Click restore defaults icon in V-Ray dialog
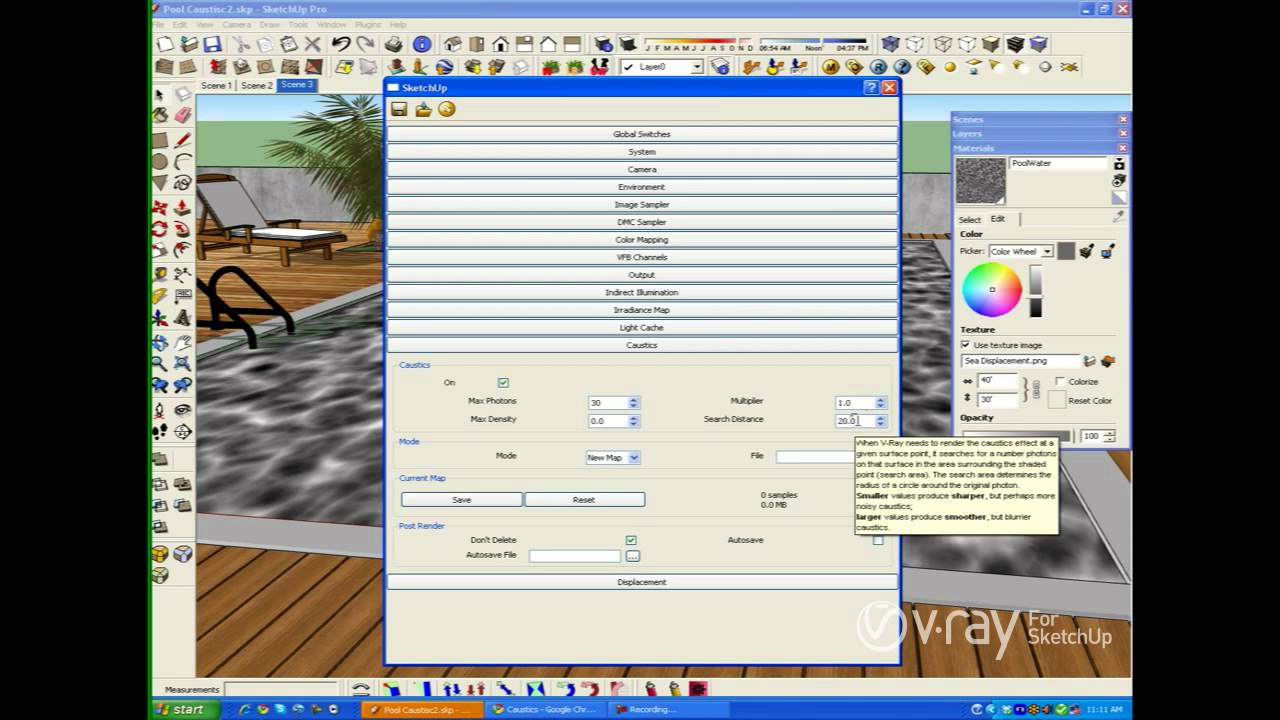 coord(447,109)
